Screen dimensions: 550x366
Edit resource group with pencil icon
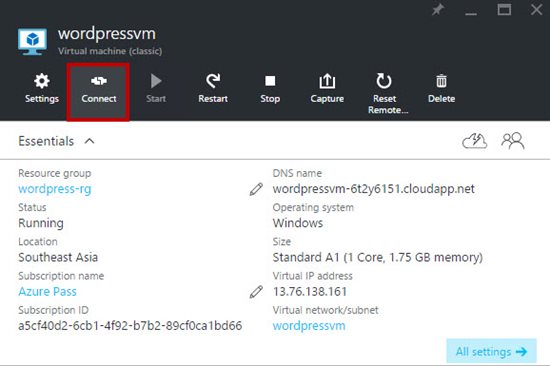tap(256, 189)
